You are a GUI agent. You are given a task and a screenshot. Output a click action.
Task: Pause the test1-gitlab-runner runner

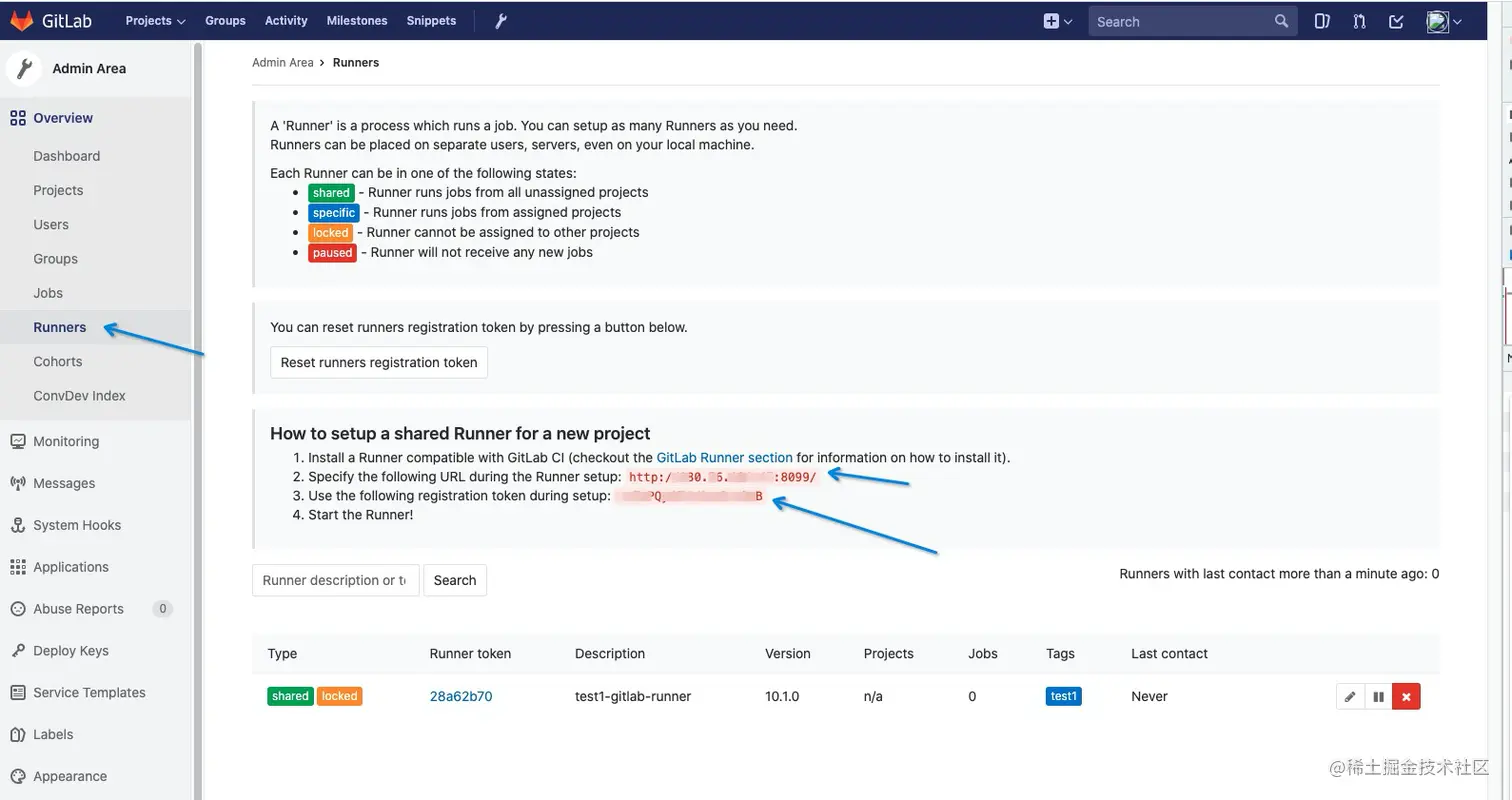tap(1378, 697)
